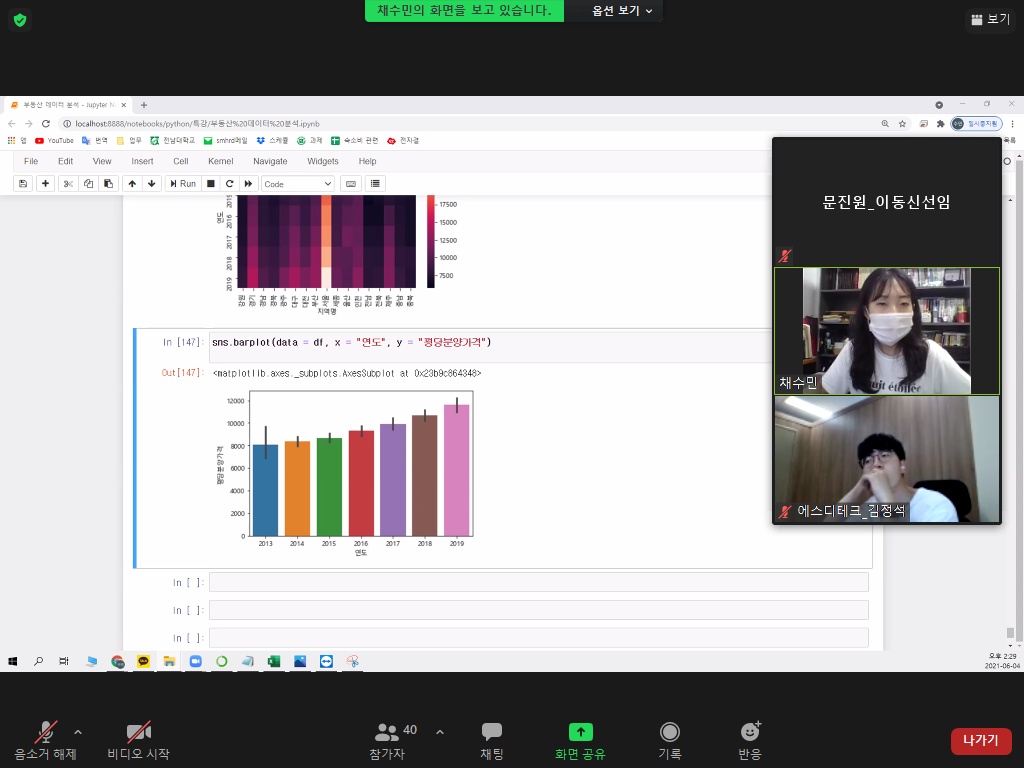
Task: Expand audio options arrow beside the microphone
Action: pyautogui.click(x=78, y=732)
